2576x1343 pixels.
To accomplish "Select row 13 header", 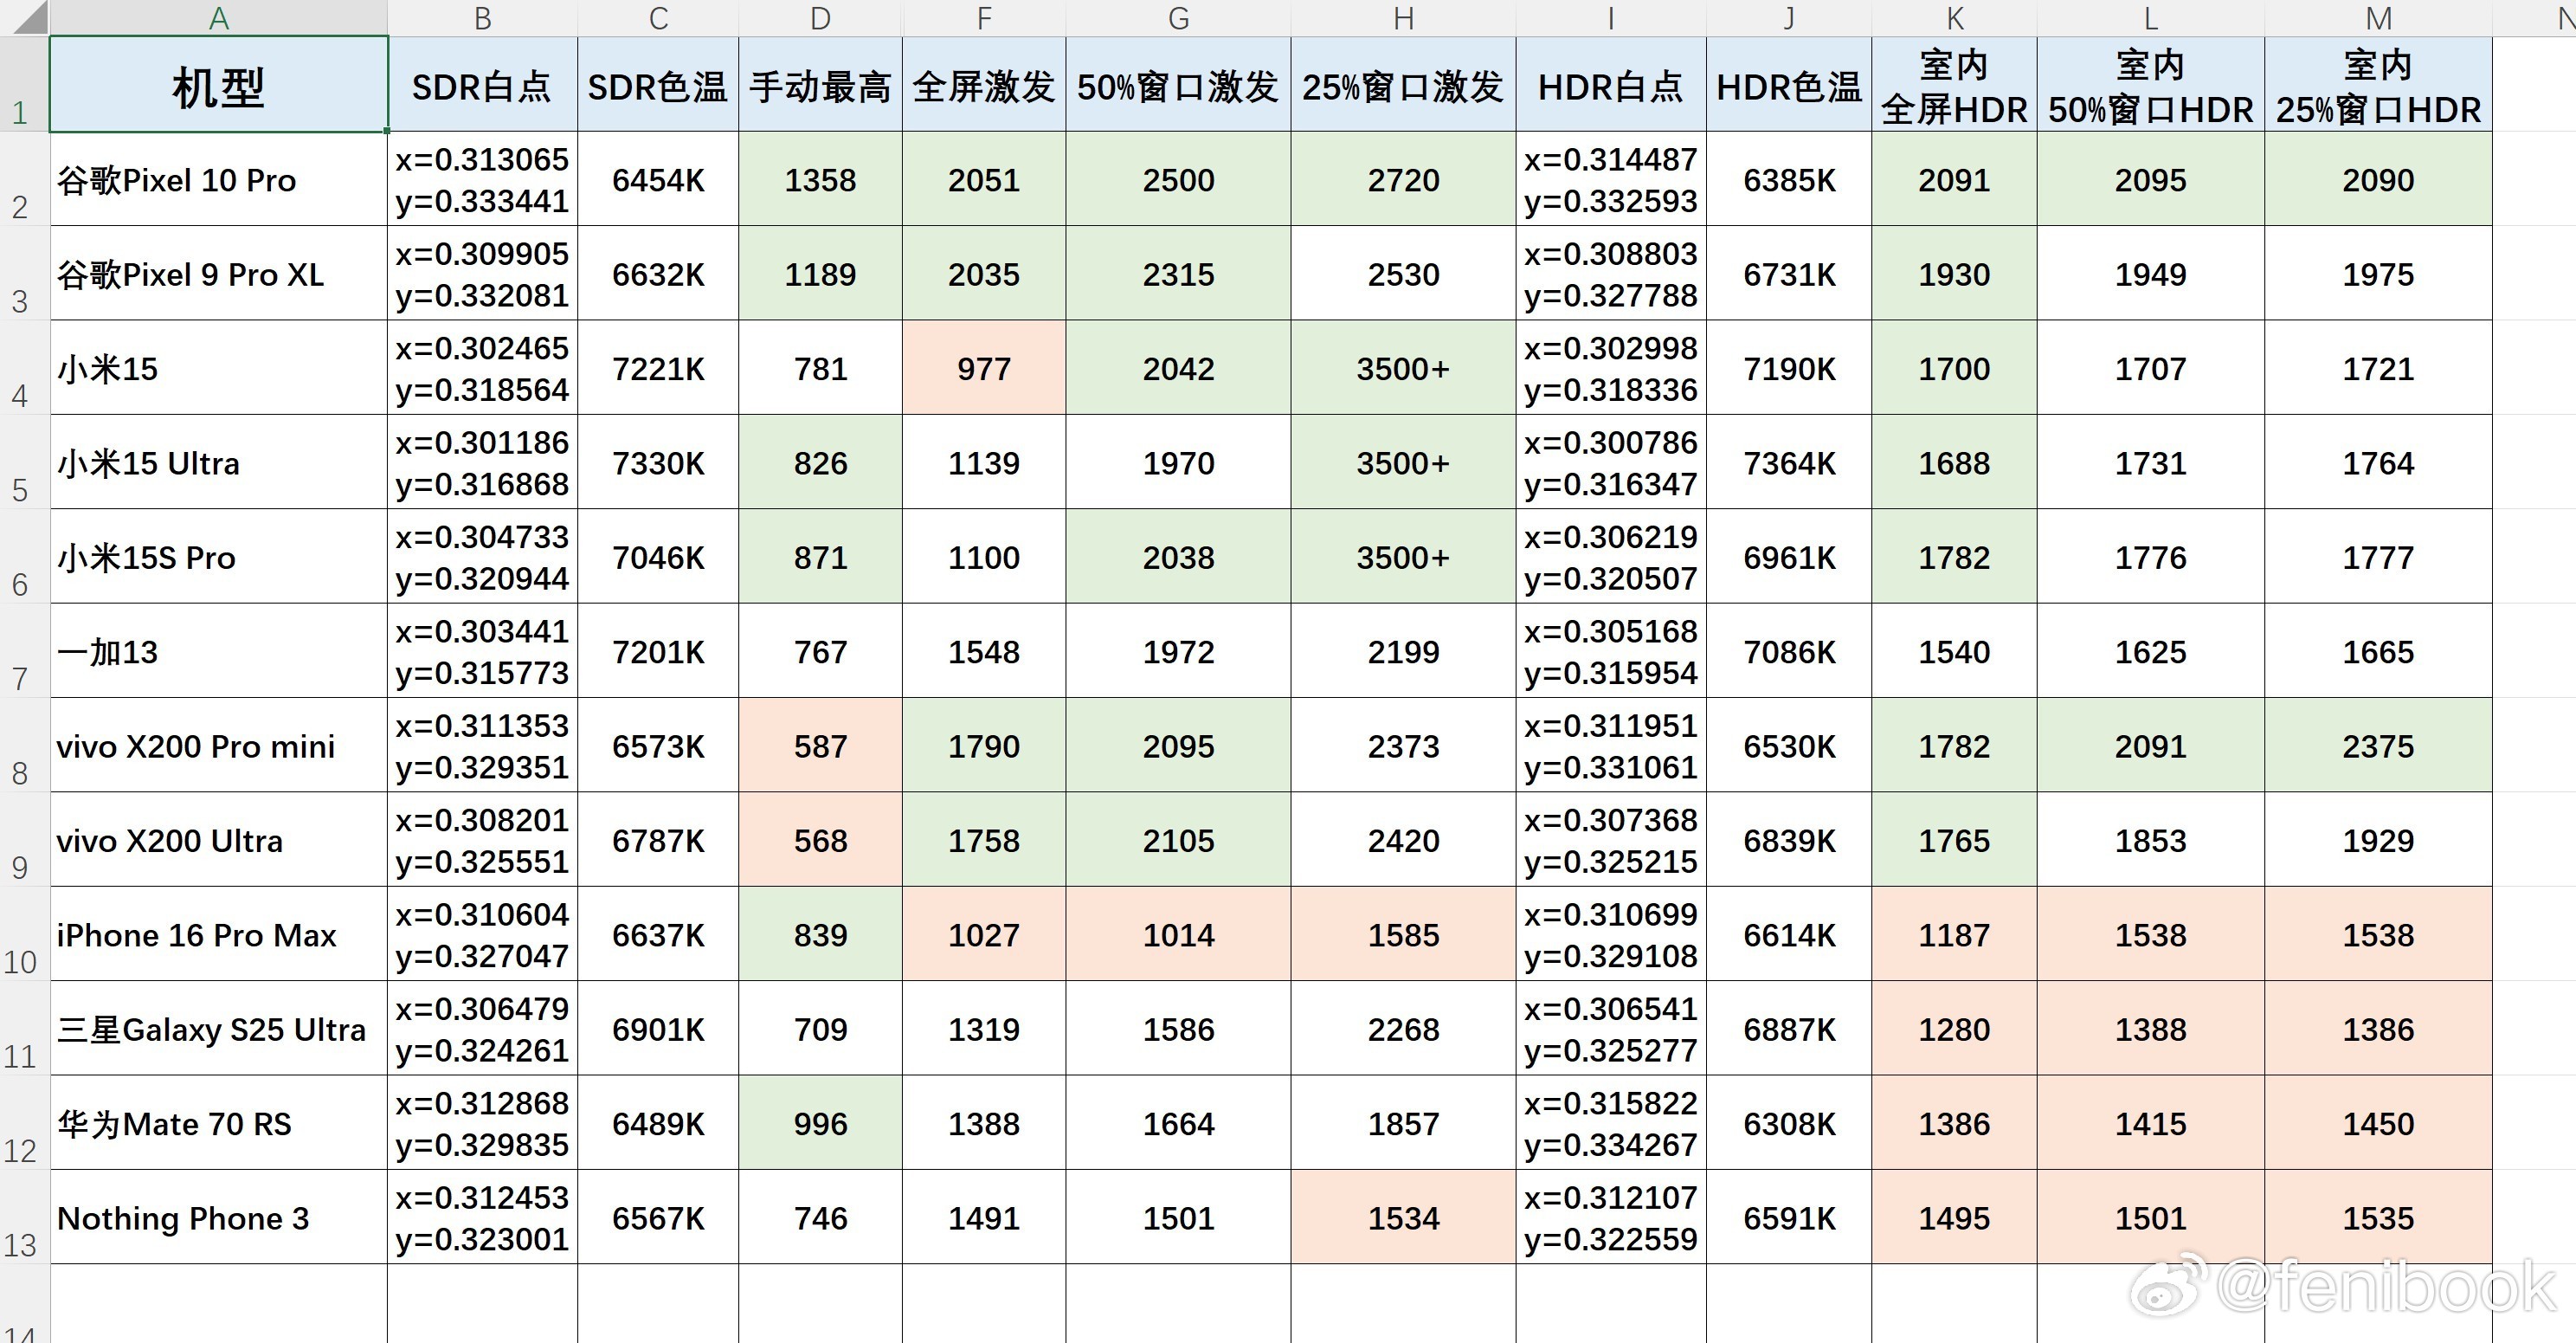I will [x=24, y=1216].
